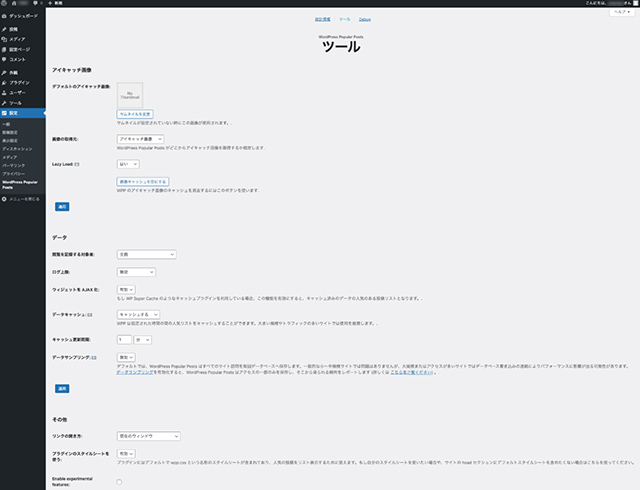Open プラグインのスタイルシートを使う dropdown

(126, 454)
